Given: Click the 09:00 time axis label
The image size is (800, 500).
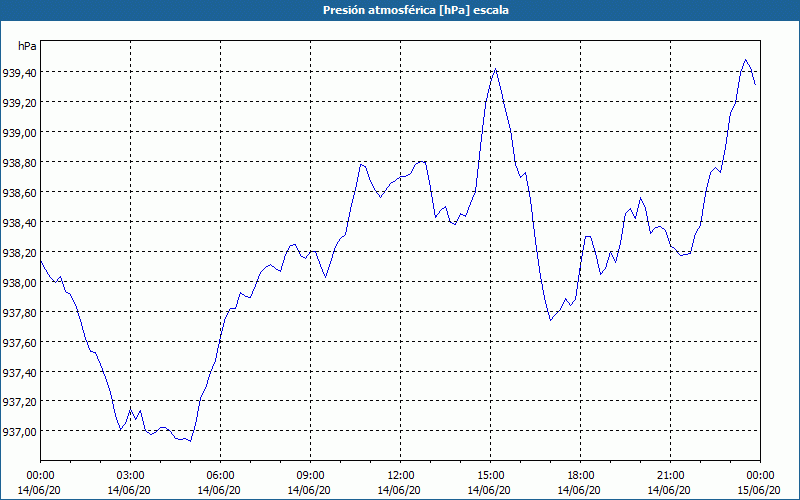Looking at the screenshot, I should click(310, 476).
